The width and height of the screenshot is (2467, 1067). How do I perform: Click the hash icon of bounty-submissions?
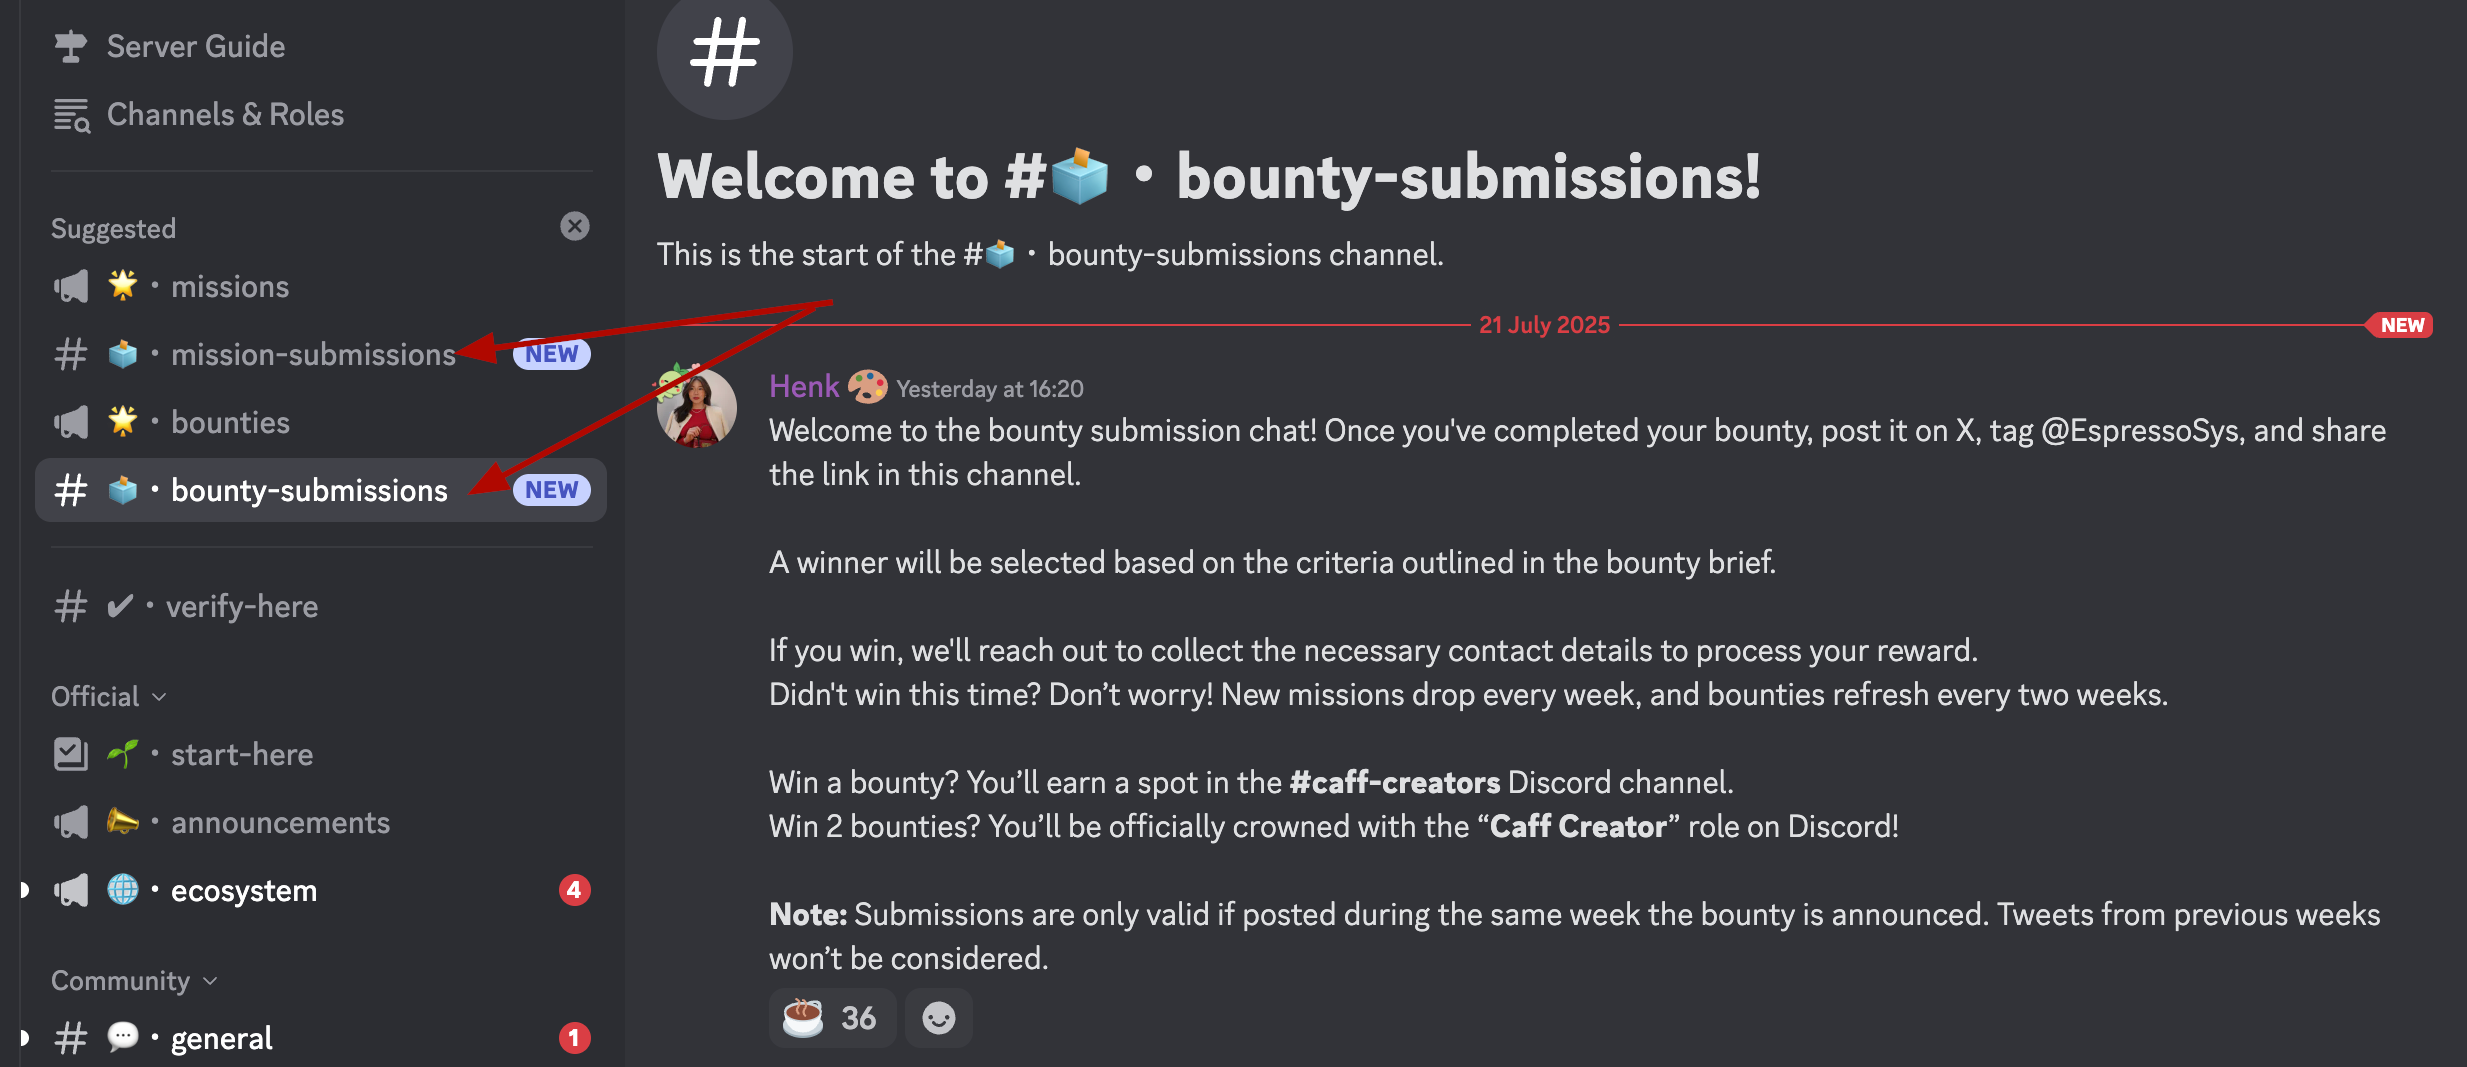click(71, 491)
